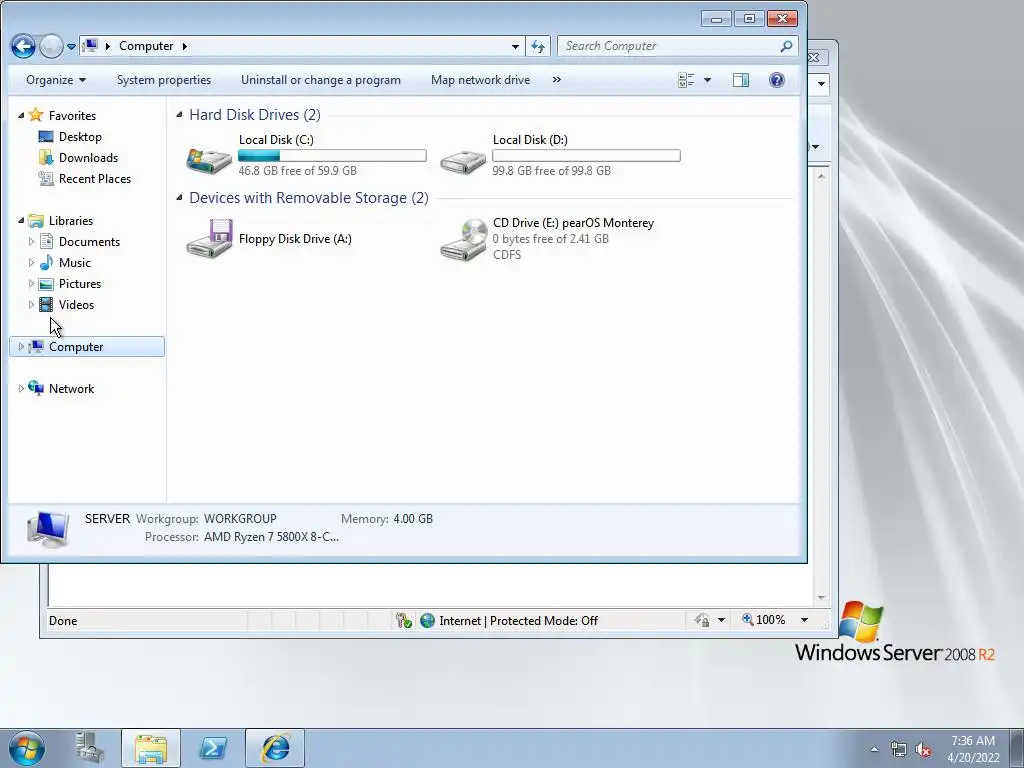Click the Help question mark icon
This screenshot has height=768, width=1024.
(776, 80)
